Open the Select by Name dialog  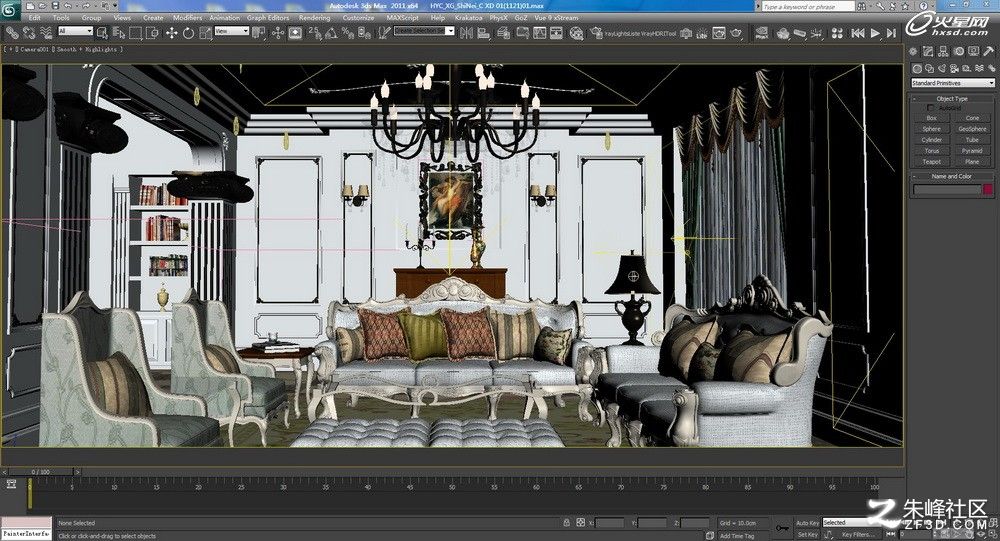point(119,33)
